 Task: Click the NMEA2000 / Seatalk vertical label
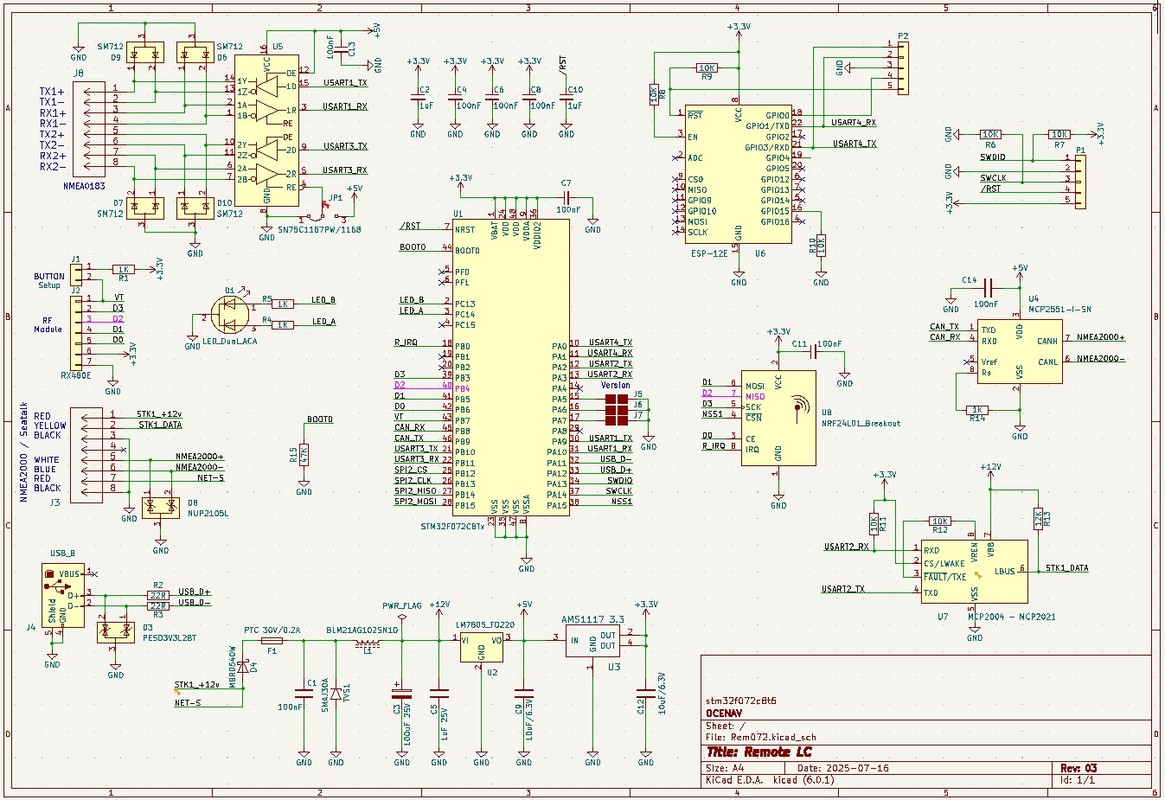23,453
